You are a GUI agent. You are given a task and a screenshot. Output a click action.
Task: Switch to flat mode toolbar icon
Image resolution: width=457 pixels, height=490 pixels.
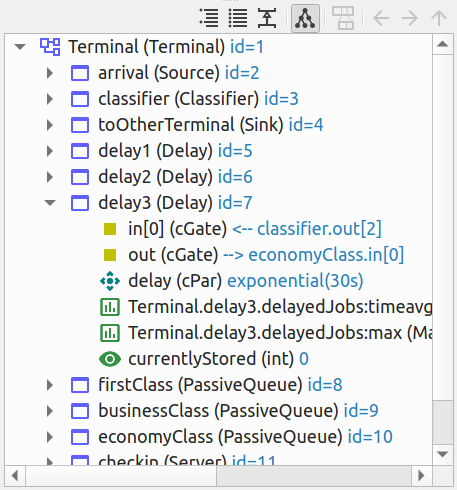[x=238, y=18]
